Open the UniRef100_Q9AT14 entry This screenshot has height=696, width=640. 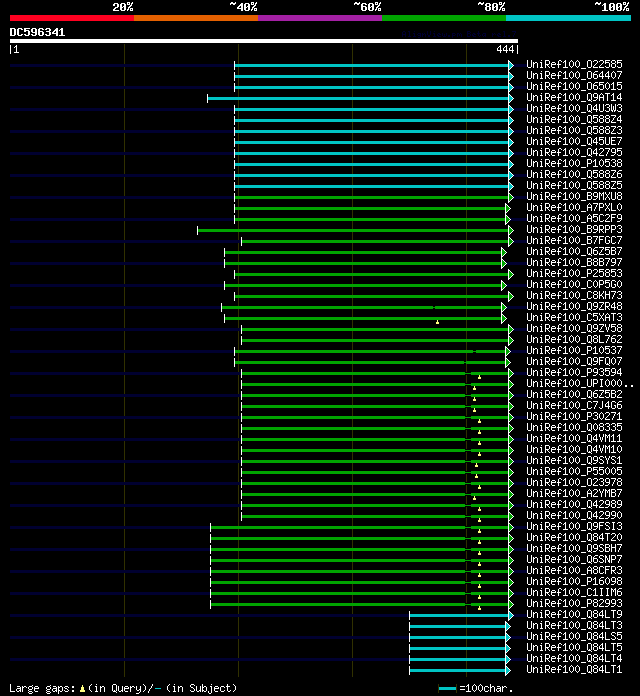(574, 98)
